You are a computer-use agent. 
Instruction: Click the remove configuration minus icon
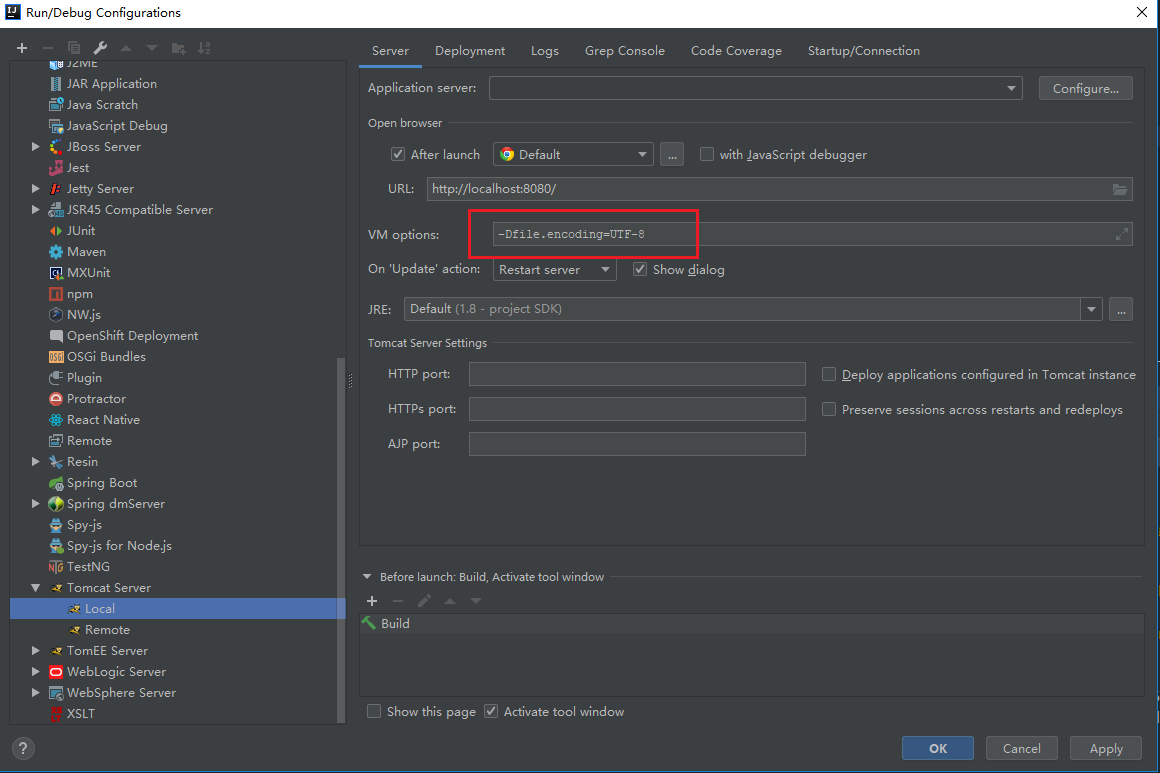click(x=48, y=48)
